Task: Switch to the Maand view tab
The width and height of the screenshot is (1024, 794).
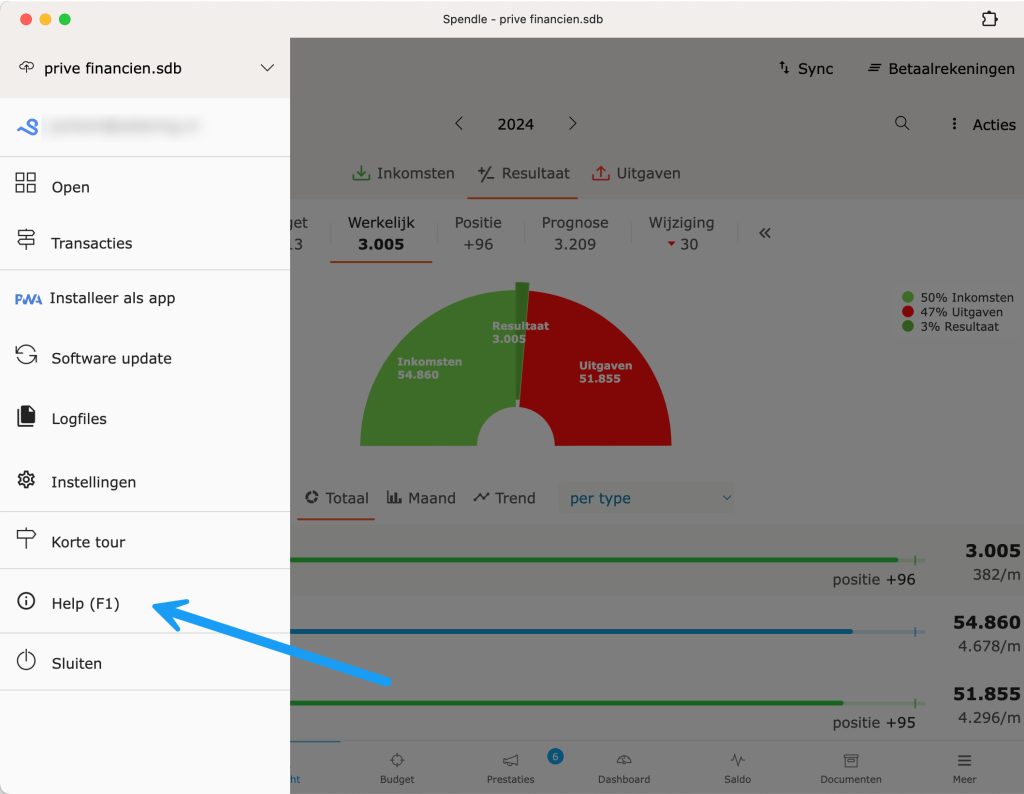Action: coord(421,498)
